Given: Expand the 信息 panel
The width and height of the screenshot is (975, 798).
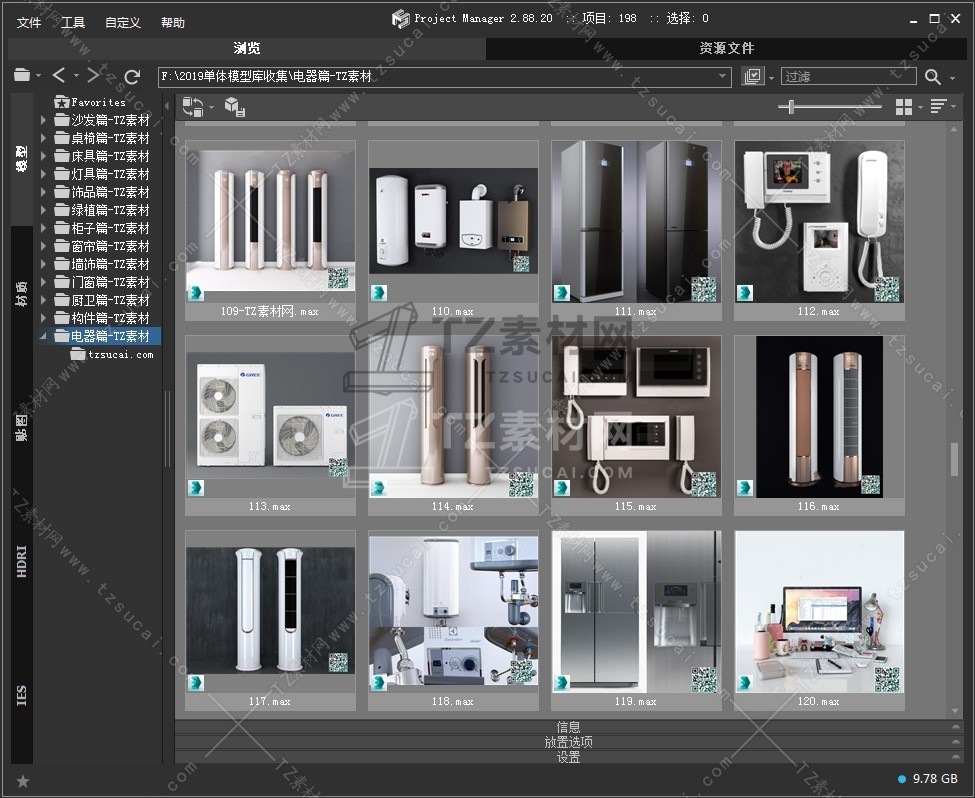Looking at the screenshot, I should click(x=568, y=727).
